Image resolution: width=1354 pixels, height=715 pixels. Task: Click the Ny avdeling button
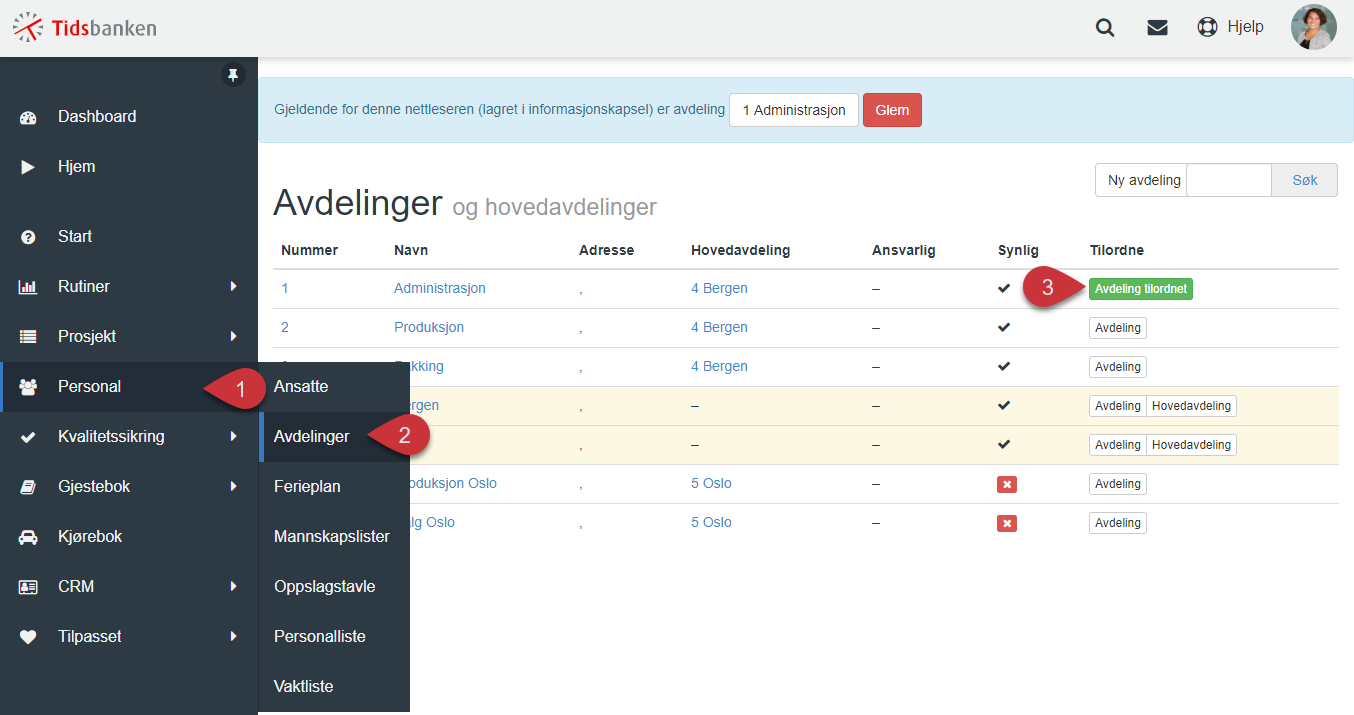click(x=1141, y=180)
